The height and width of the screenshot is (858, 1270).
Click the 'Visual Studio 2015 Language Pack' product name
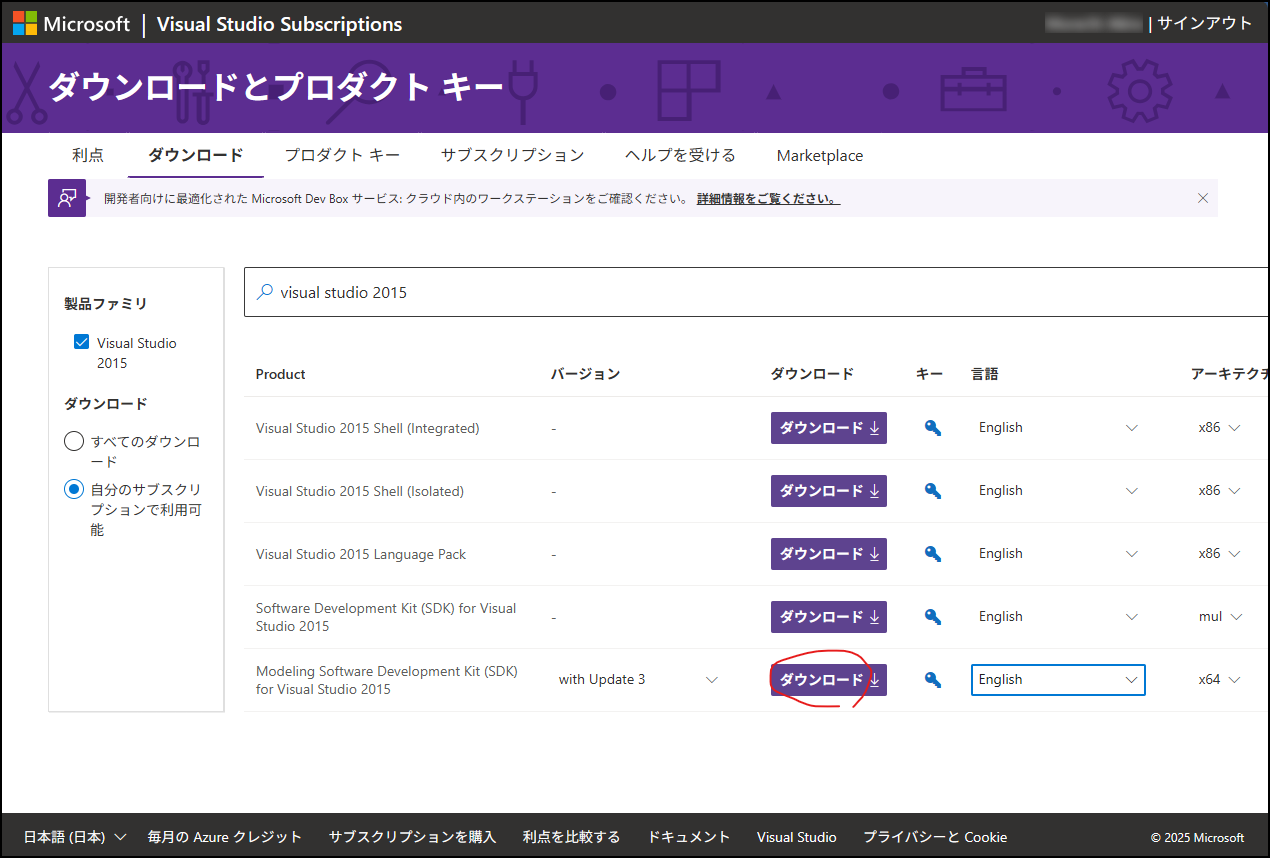(x=361, y=554)
